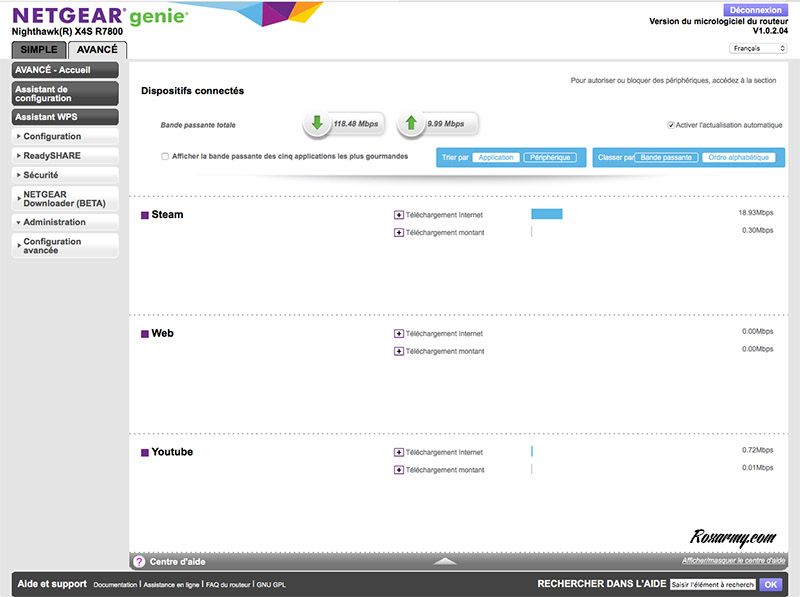Viewport: 800px width, 597px height.
Task: Switch to the SIMPLE tab
Action: click(39, 50)
